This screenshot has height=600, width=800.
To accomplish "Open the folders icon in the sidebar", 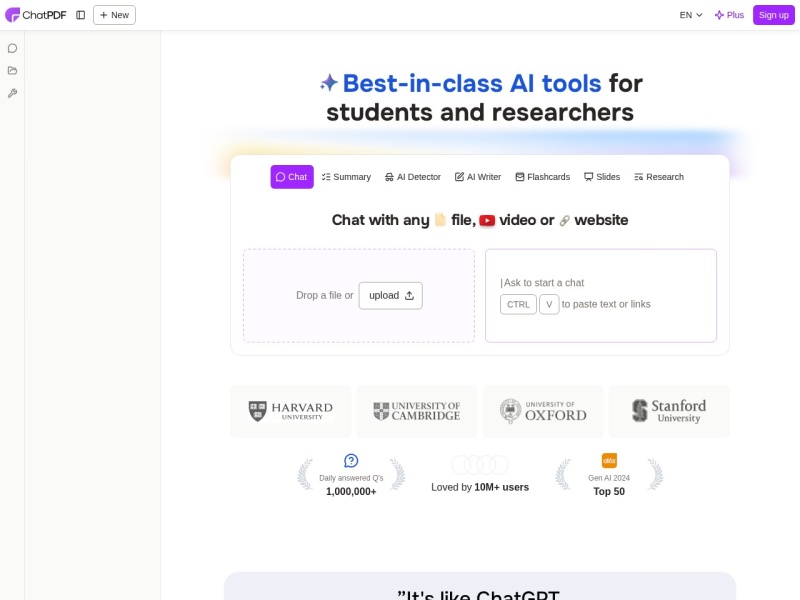I will pyautogui.click(x=12, y=70).
